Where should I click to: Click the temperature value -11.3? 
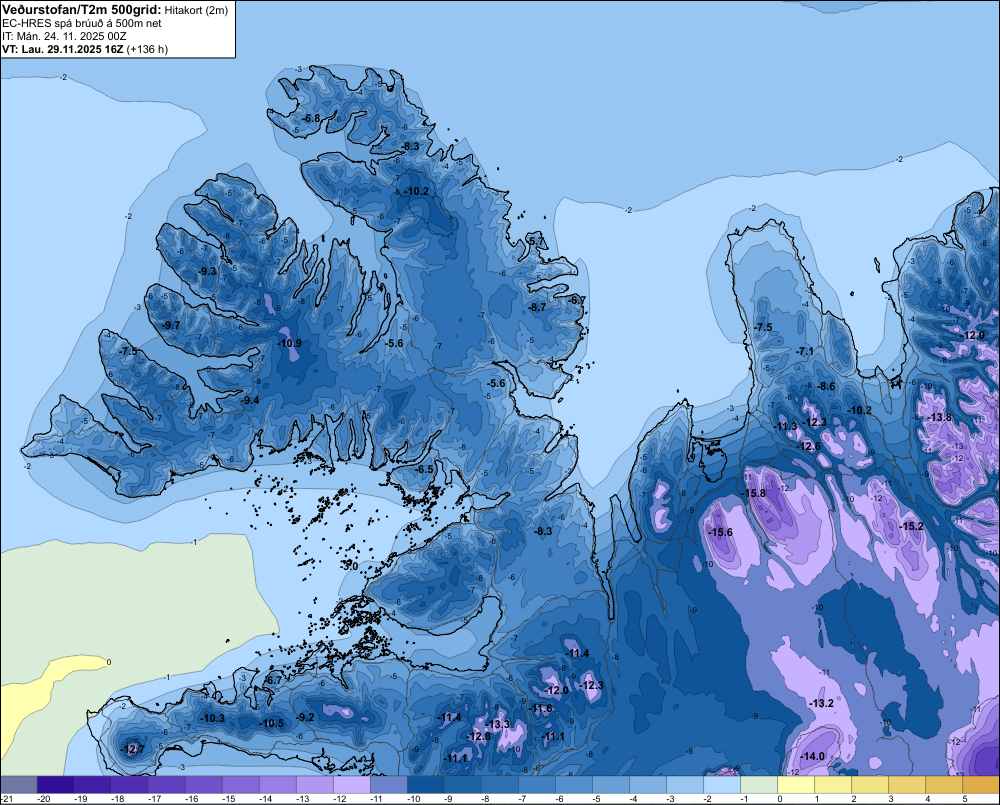coord(786,426)
